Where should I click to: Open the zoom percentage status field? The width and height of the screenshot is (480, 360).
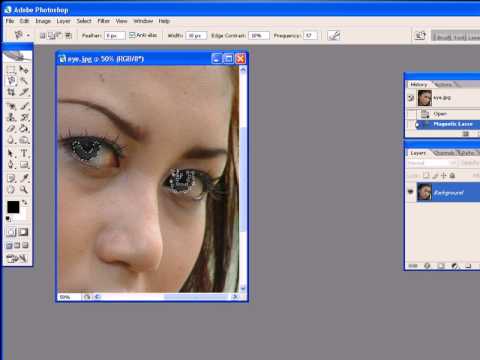pos(69,297)
